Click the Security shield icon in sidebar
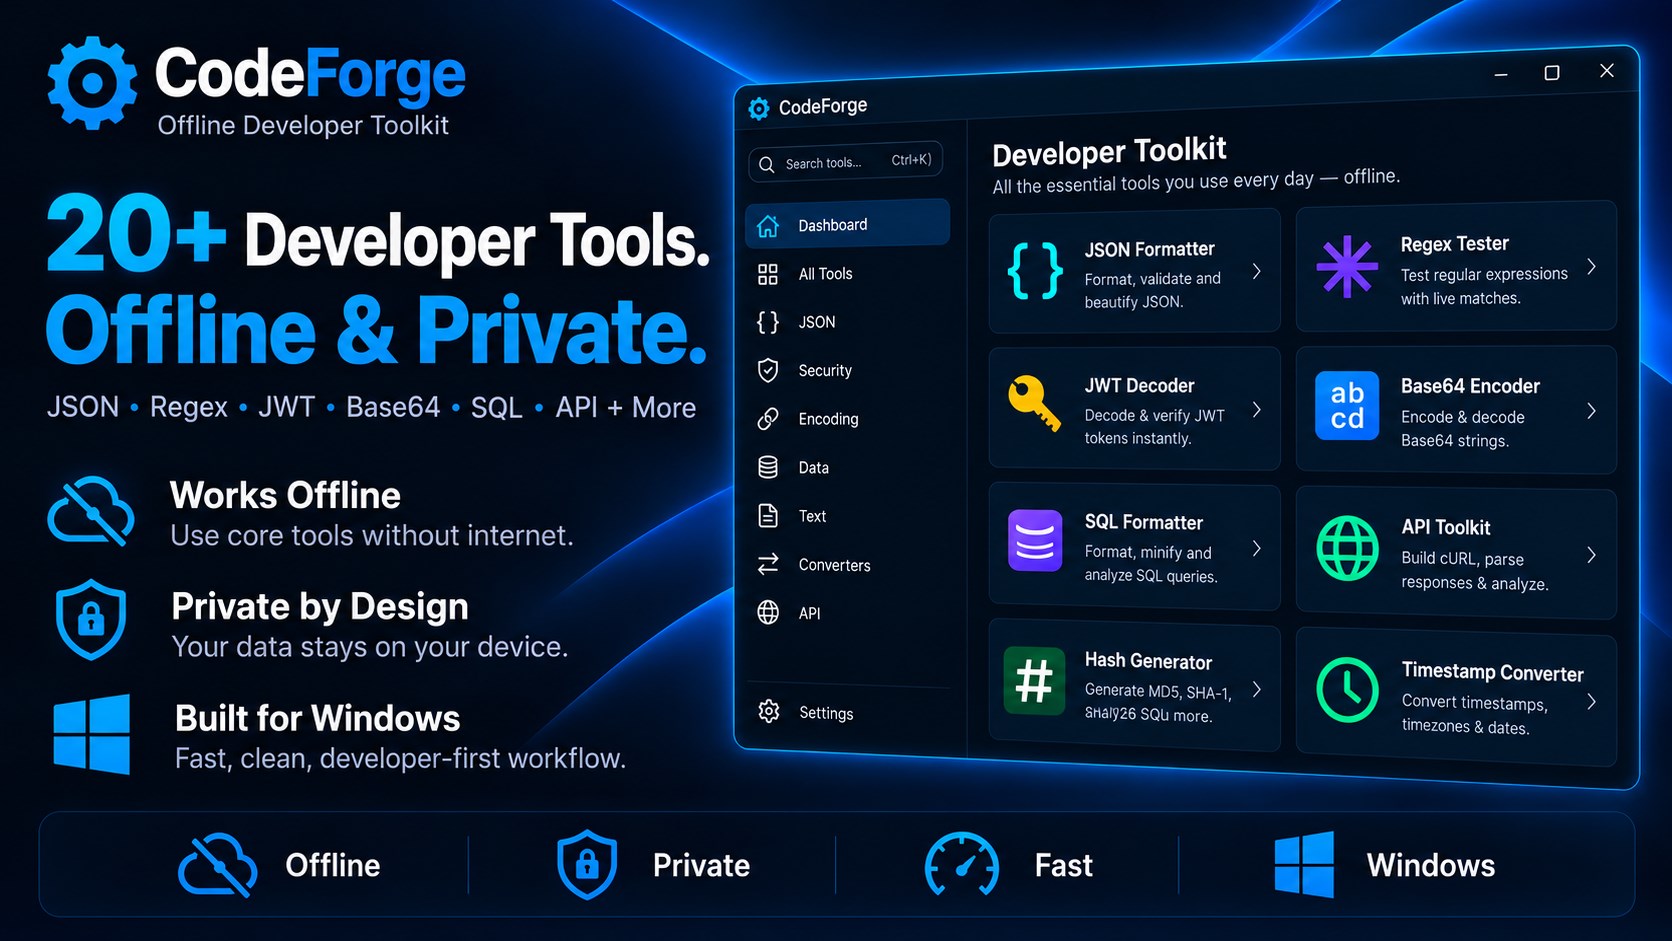This screenshot has width=1672, height=941. coord(768,371)
